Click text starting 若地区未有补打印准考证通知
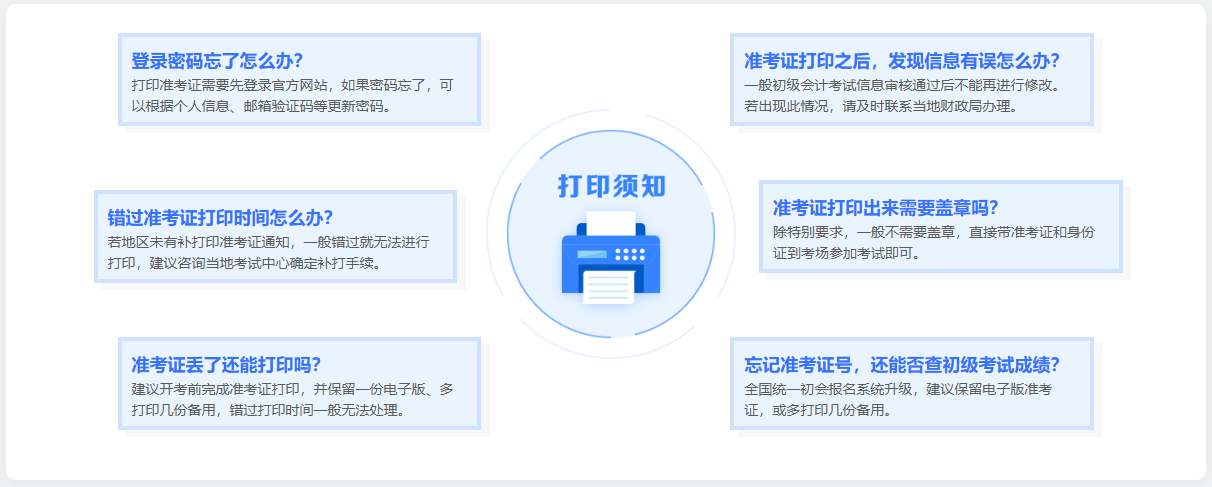 268,241
